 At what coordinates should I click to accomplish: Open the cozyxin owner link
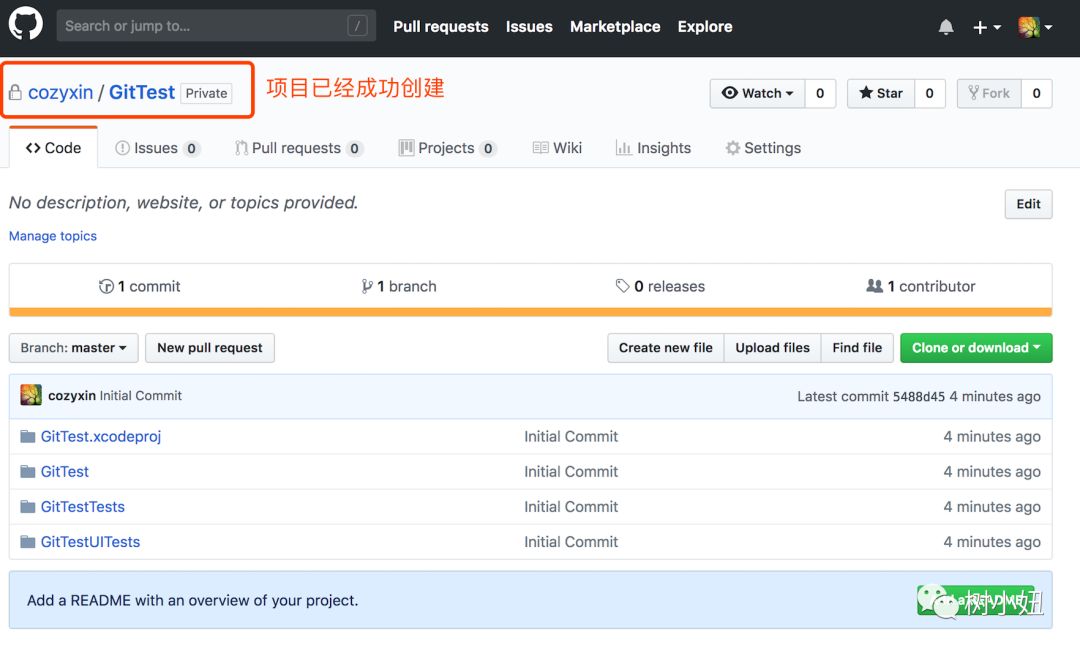[x=61, y=92]
